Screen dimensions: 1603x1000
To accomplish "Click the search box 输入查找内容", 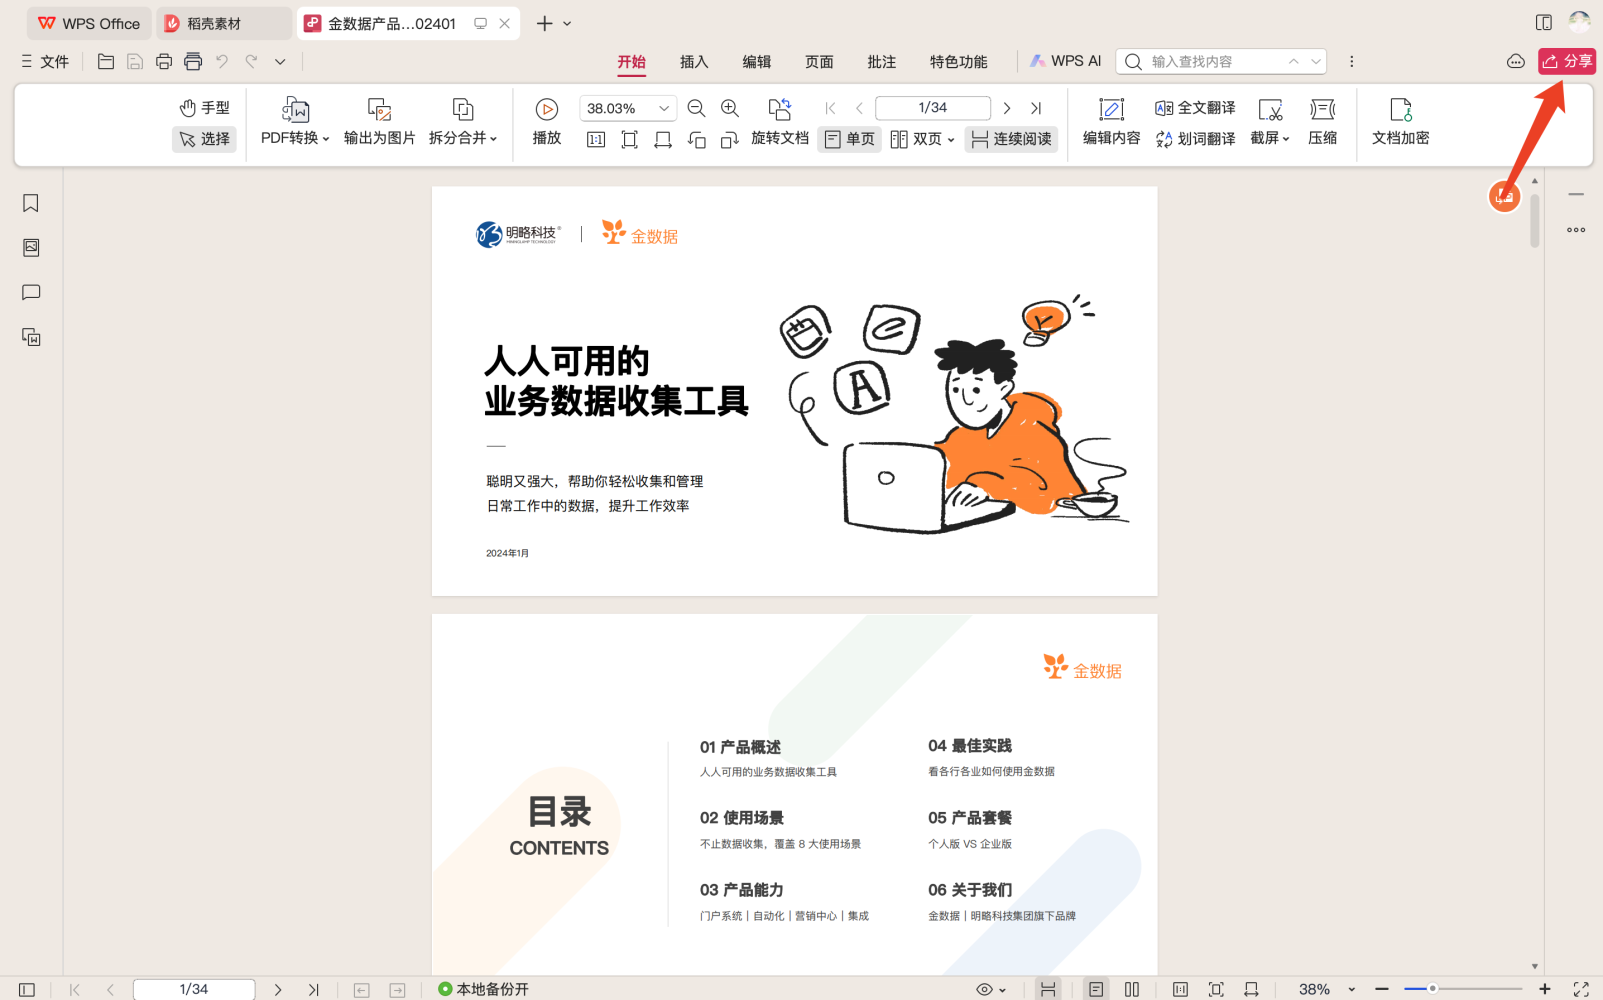I will click(1221, 61).
